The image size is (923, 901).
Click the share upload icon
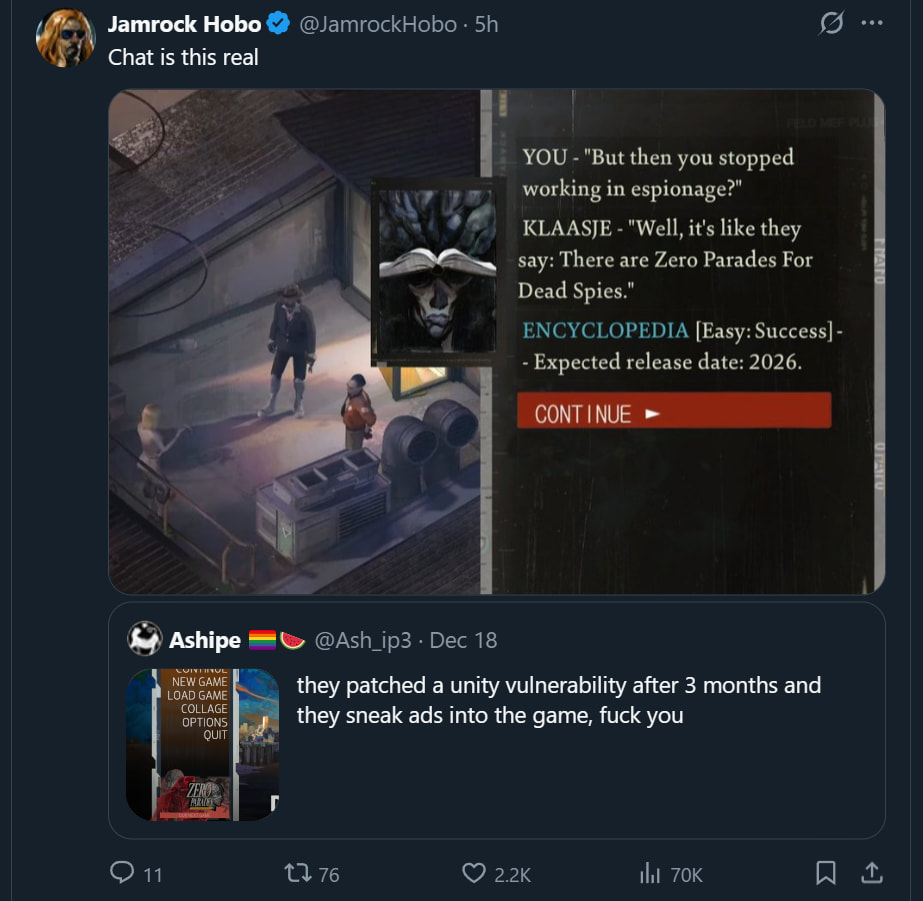(x=872, y=873)
